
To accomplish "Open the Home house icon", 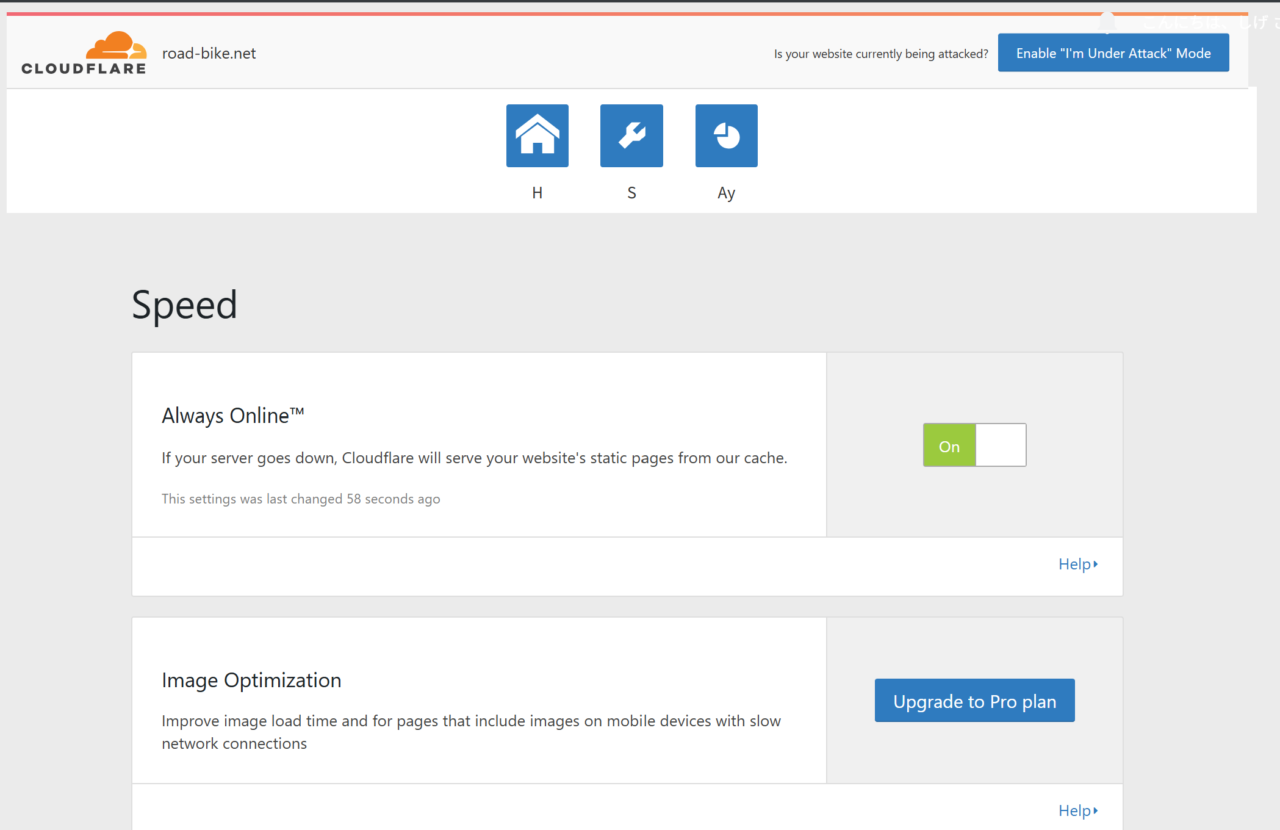I will pos(537,136).
